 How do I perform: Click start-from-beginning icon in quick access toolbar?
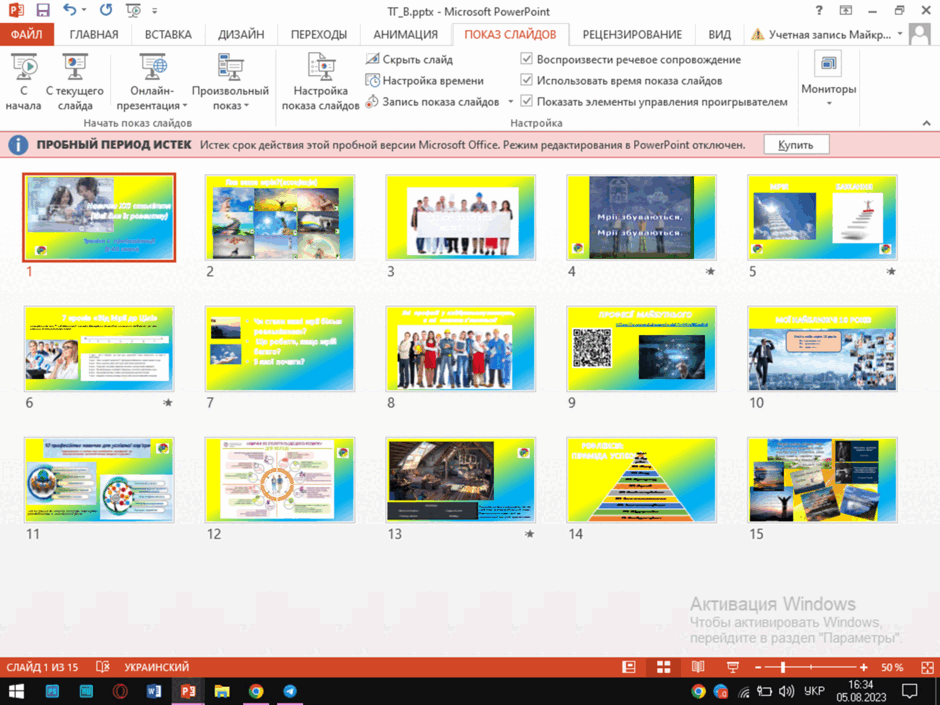(x=134, y=10)
